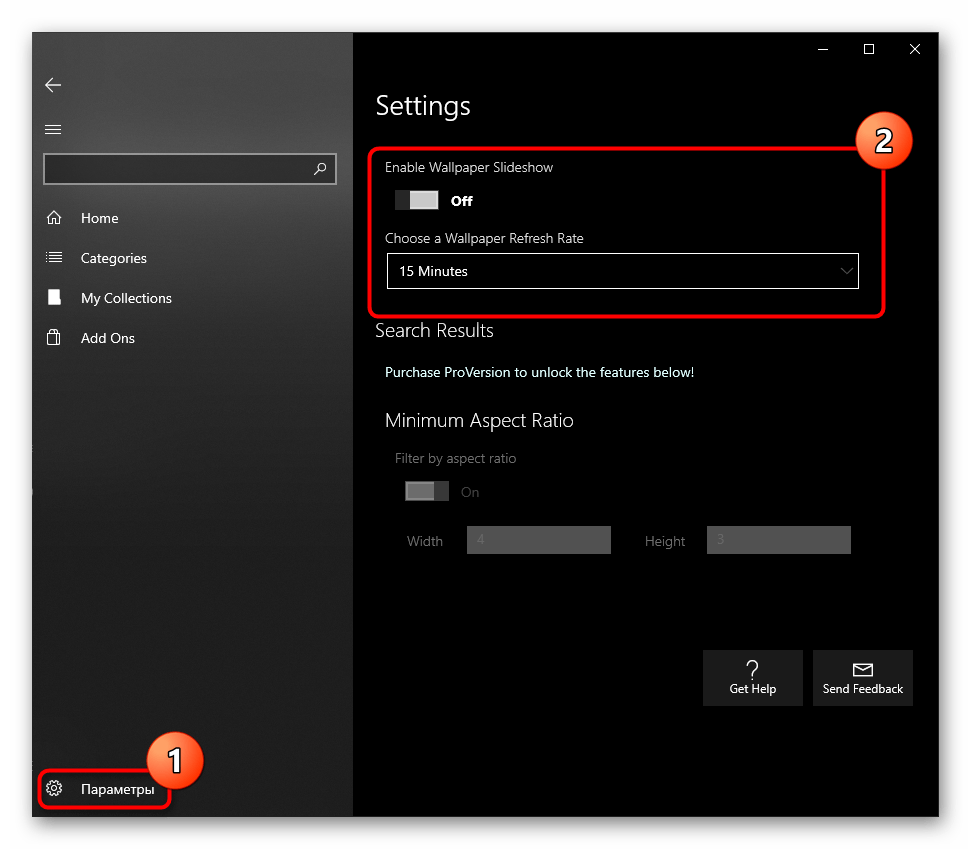
Task: Click the dropdown chevron beside 15 Minutes
Action: (846, 271)
